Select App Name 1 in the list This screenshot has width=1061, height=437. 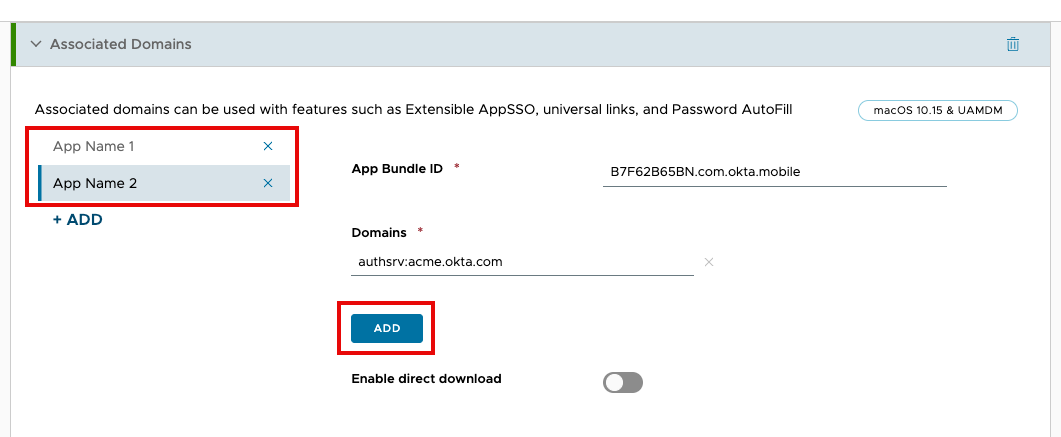click(x=94, y=146)
